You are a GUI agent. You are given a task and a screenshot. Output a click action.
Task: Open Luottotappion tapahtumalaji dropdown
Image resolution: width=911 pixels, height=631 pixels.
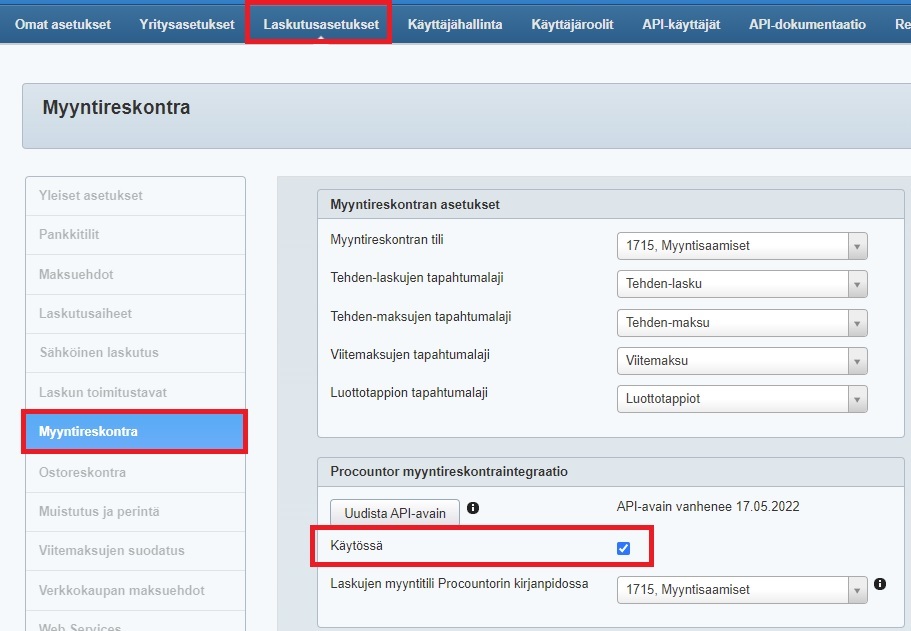(741, 399)
